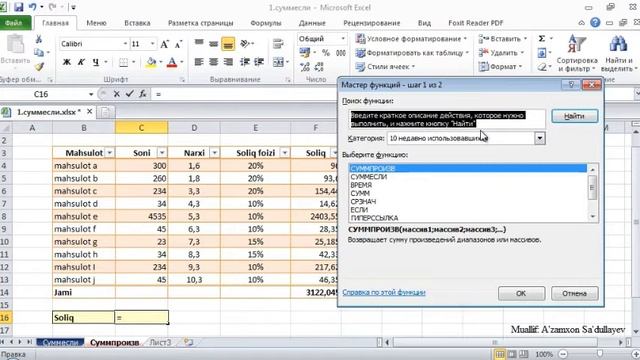640x360 pixels.
Task: Click the Clear eraser icon
Action: [x=542, y=67]
